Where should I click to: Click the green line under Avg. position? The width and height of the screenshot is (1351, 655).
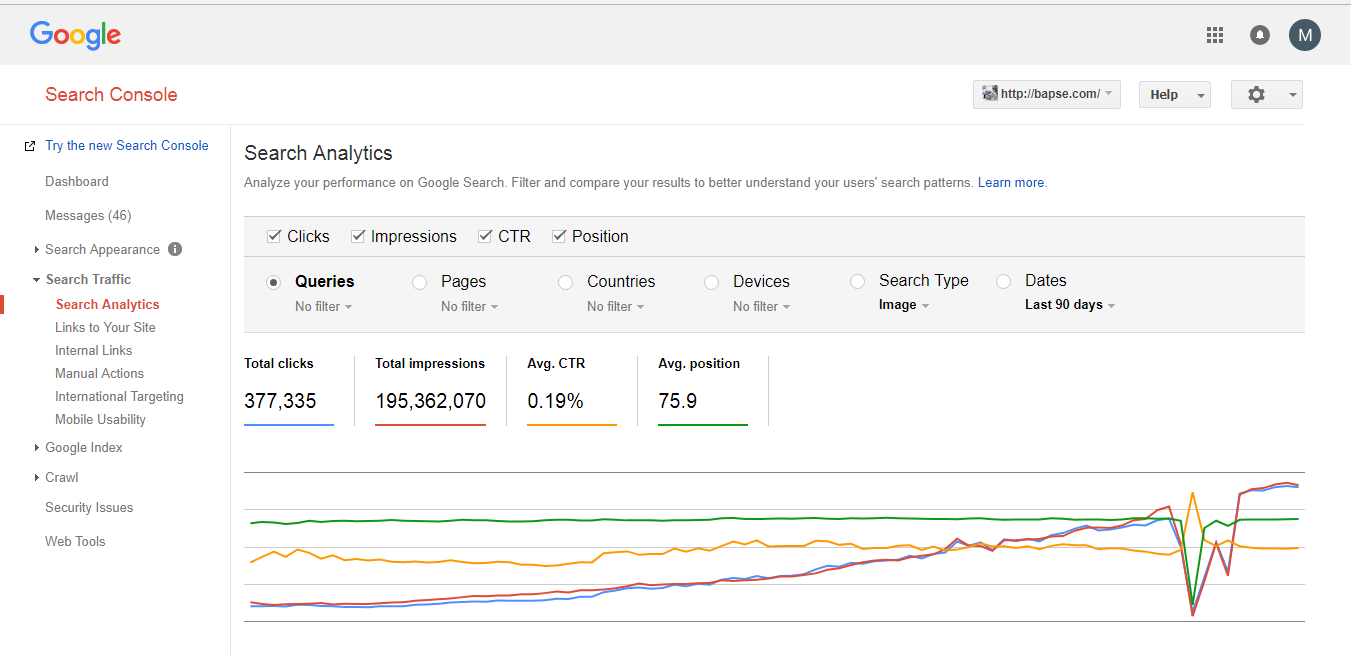[x=703, y=425]
